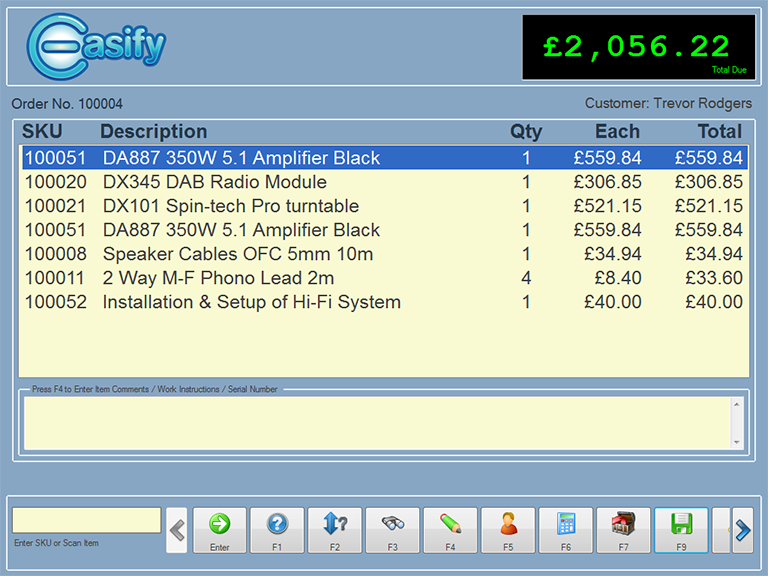Select customer using F5 person icon

pos(508,529)
